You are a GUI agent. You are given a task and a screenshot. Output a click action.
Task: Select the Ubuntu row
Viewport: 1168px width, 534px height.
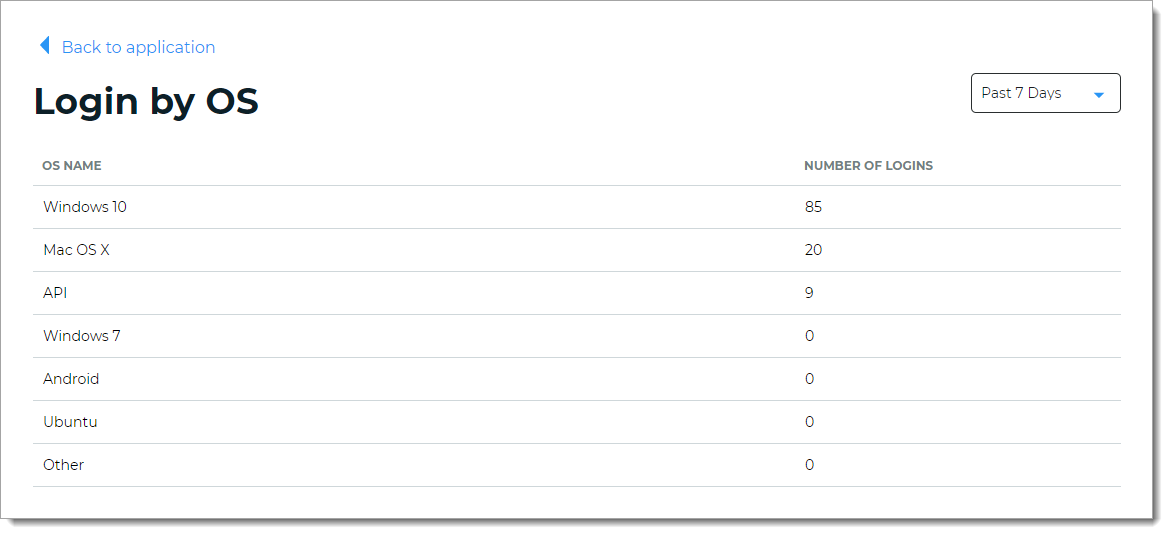[x=70, y=422]
